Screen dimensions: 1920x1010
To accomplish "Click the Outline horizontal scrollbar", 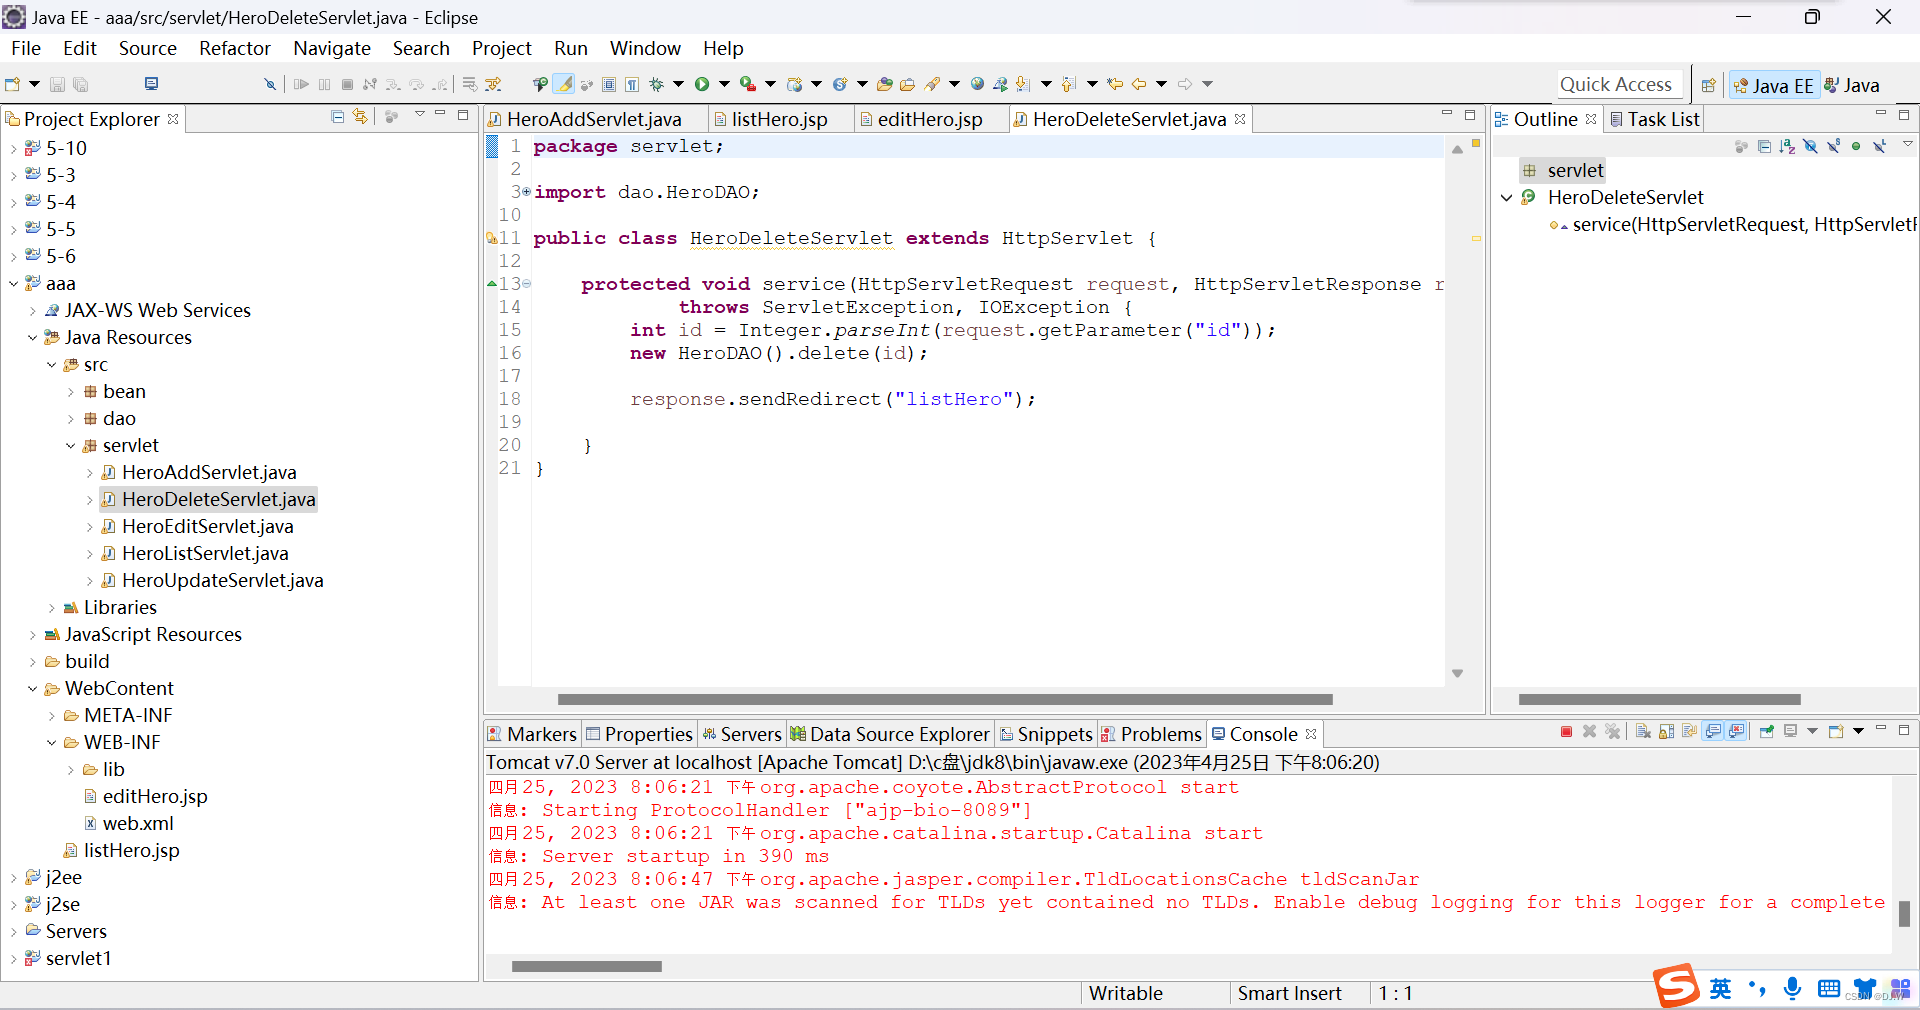I will (1660, 699).
